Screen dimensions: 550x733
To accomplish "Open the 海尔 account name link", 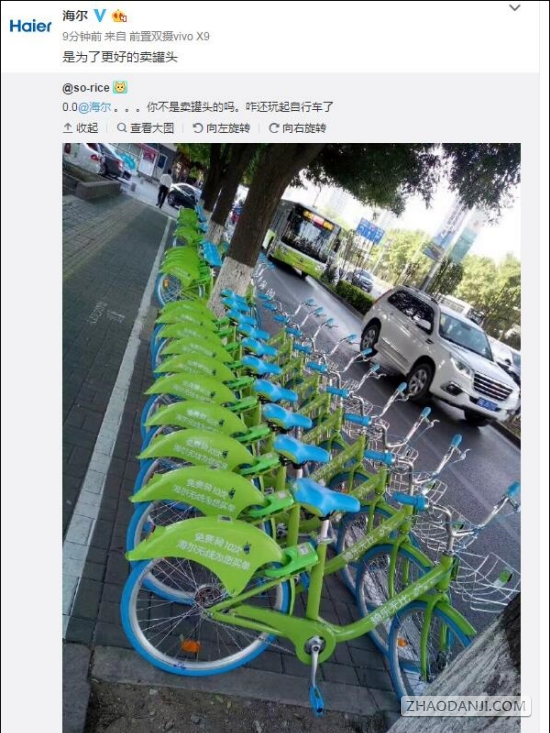I will [75, 16].
